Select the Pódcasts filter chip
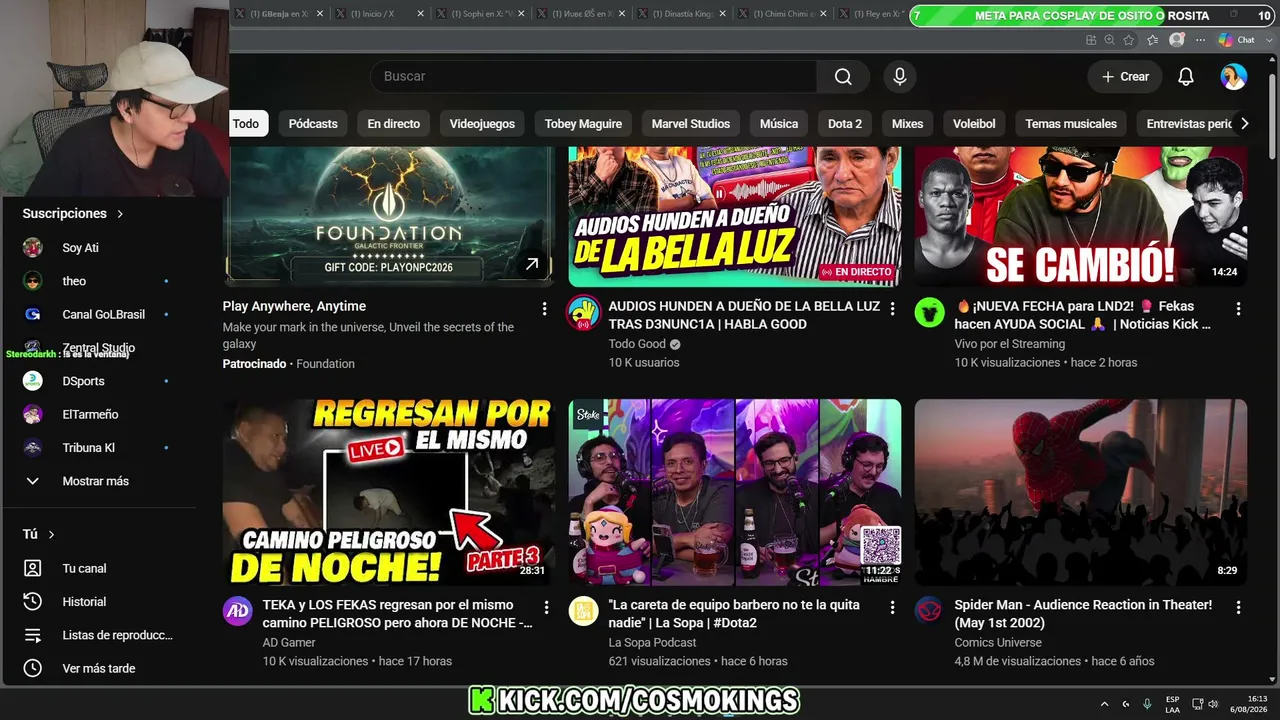Screen dimensions: 1280x720 (x=313, y=124)
